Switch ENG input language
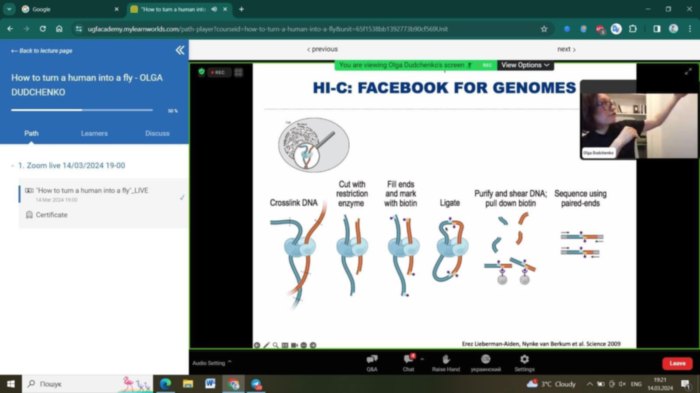This screenshot has height=393, width=700. tap(636, 384)
